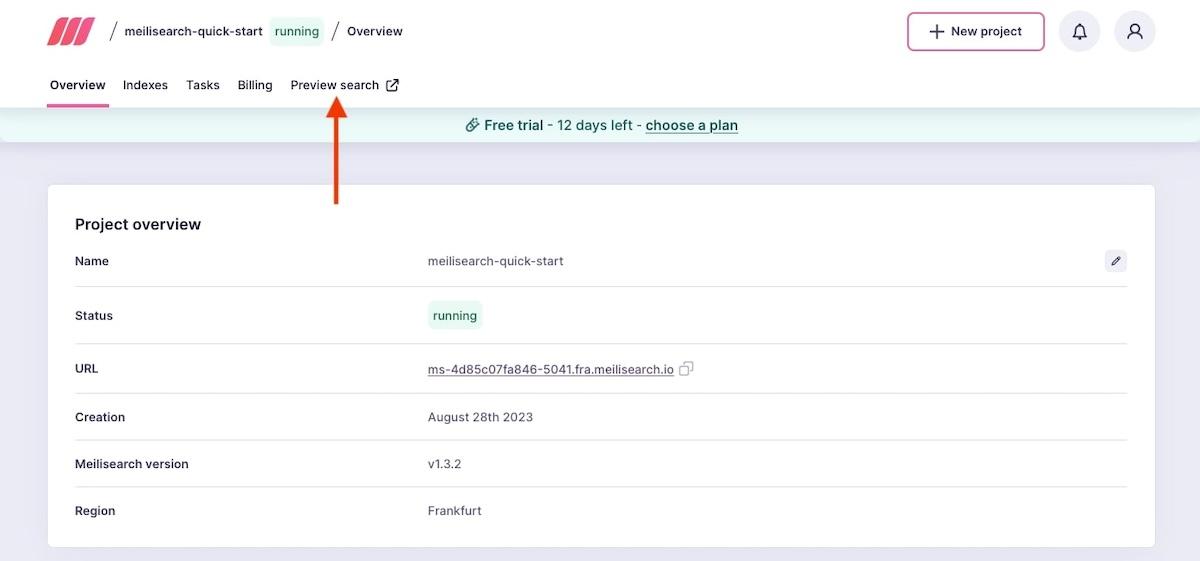Click the Overview breadcrumb item
Viewport: 1200px width, 561px height.
coord(375,31)
